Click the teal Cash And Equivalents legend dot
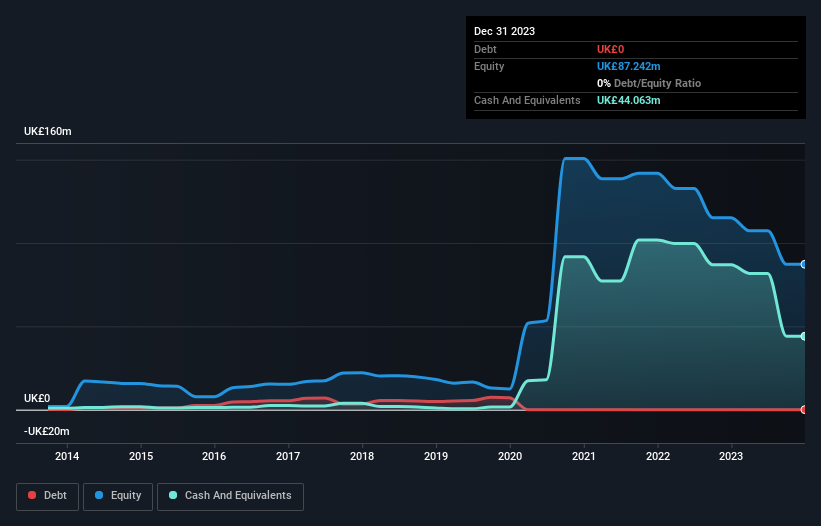 [173, 495]
